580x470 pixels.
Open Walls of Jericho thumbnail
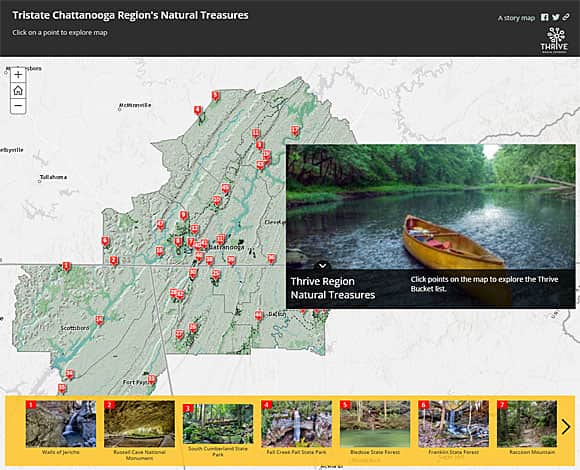(61, 424)
